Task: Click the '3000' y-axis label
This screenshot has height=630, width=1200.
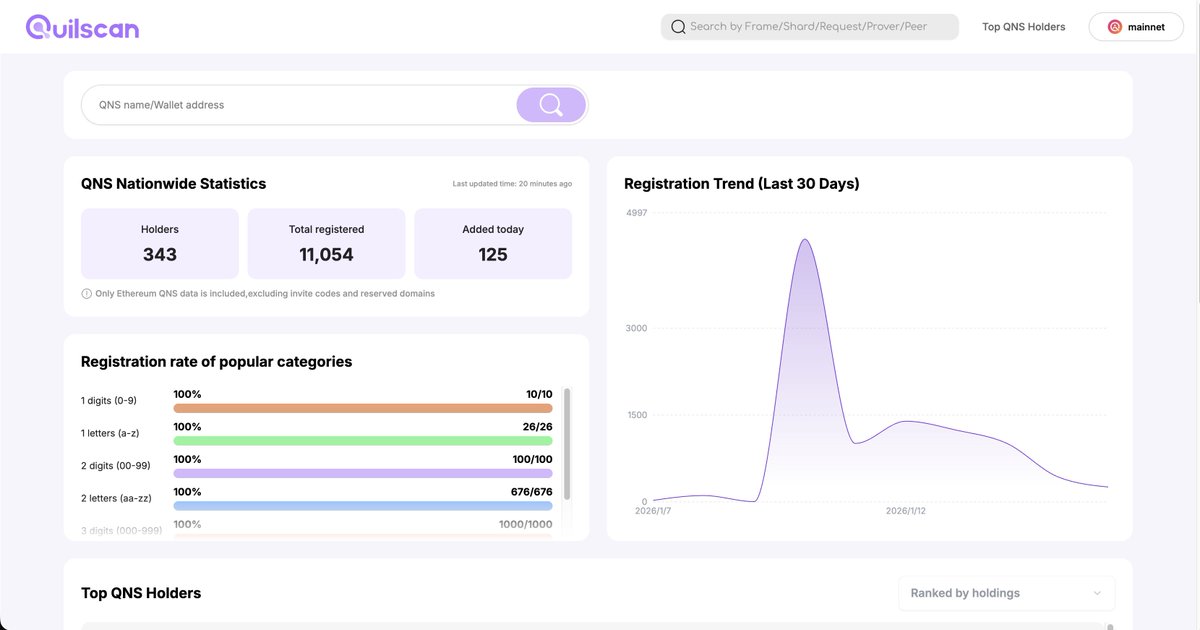Action: tap(636, 328)
